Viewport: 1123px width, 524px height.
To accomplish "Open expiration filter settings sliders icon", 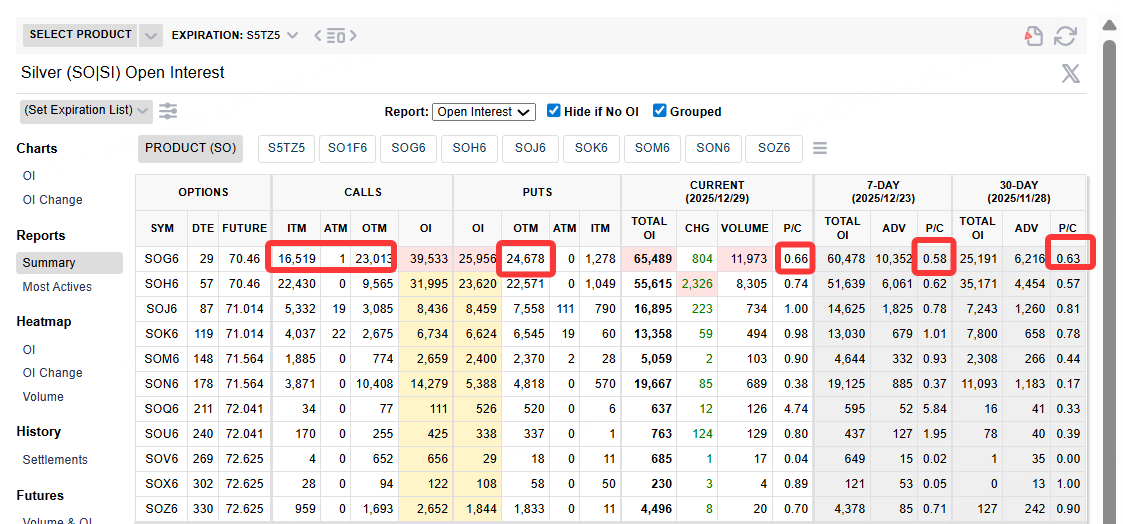I will (x=168, y=111).
